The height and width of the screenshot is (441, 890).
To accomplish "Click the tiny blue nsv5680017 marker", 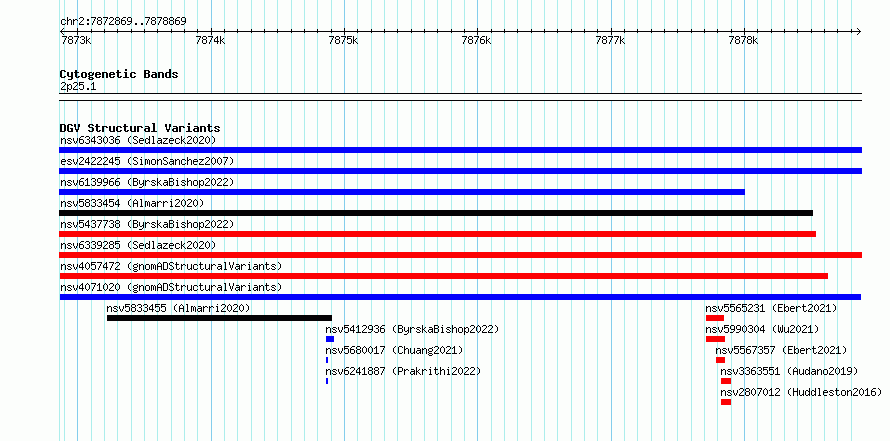I will coord(327,360).
